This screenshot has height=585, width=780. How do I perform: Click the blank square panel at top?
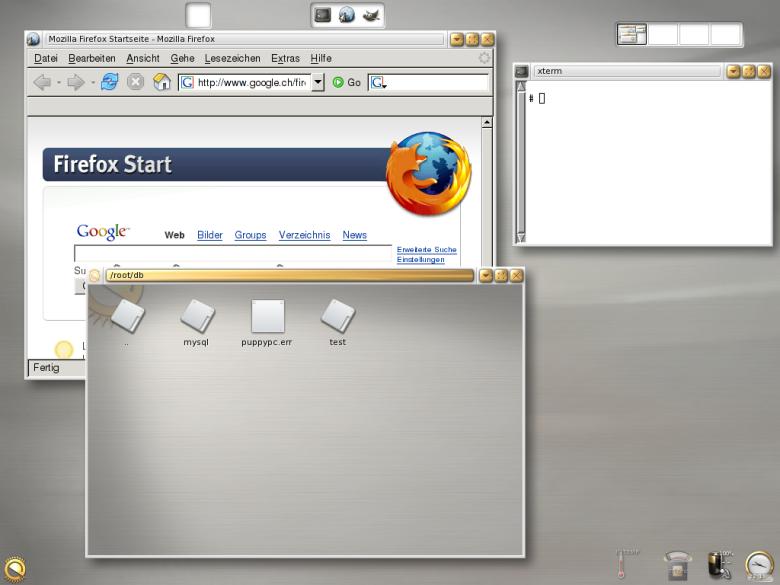point(198,15)
